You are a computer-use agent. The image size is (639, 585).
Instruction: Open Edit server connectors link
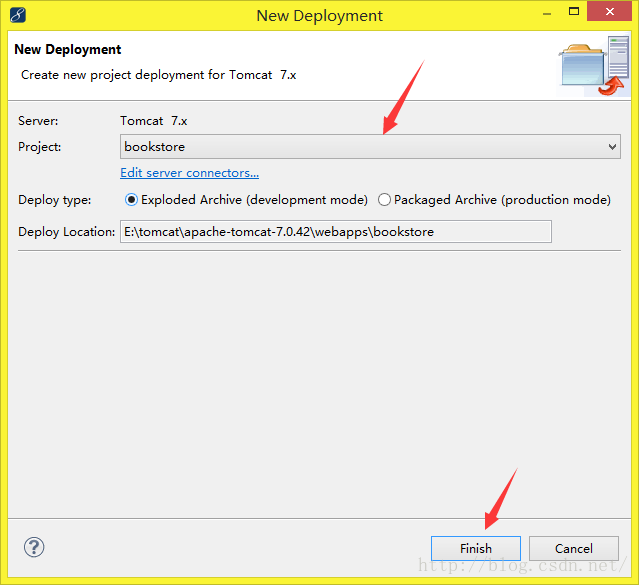click(x=189, y=173)
